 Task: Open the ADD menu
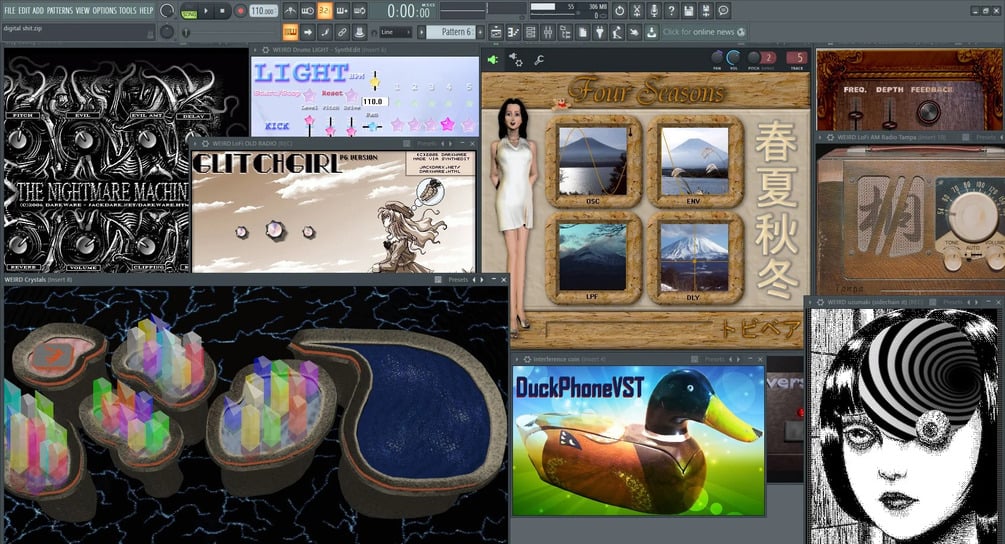tap(38, 11)
